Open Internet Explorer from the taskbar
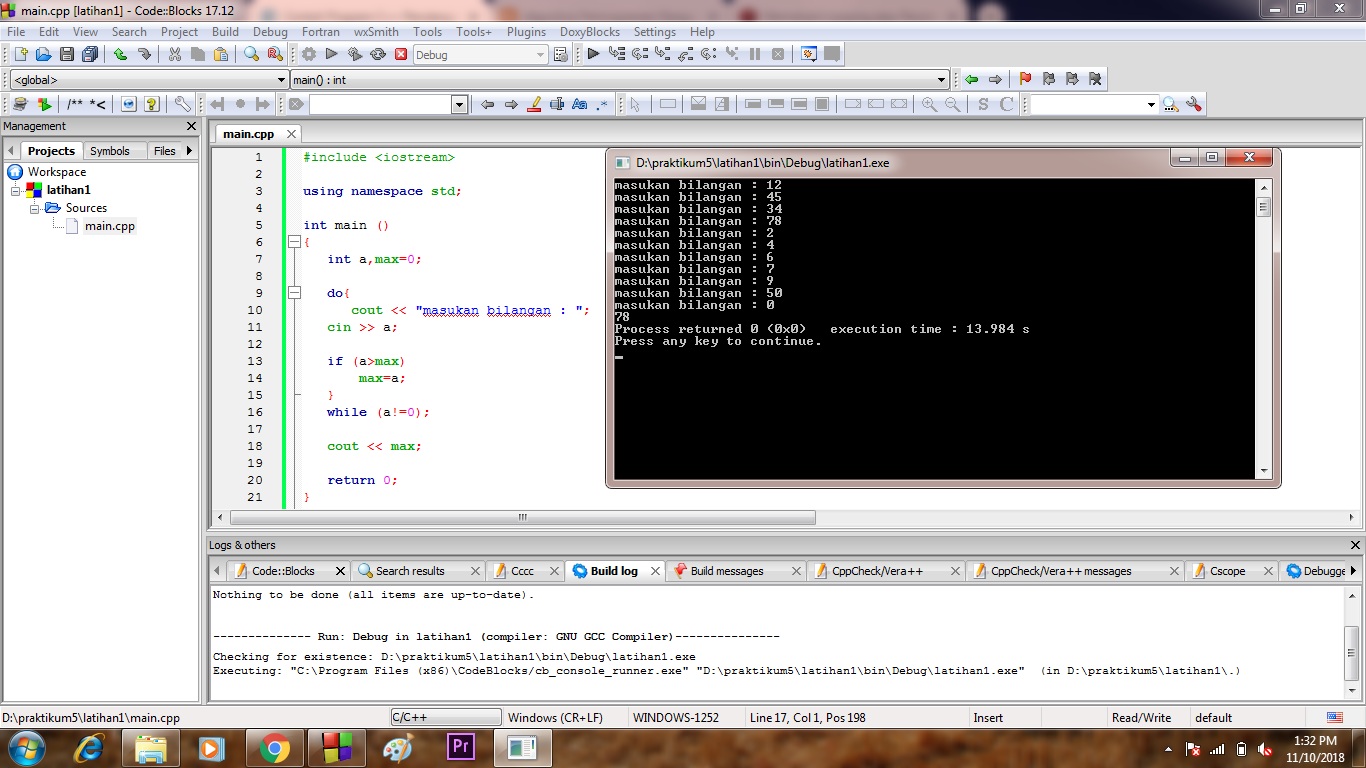Image resolution: width=1366 pixels, height=768 pixels. (89, 748)
